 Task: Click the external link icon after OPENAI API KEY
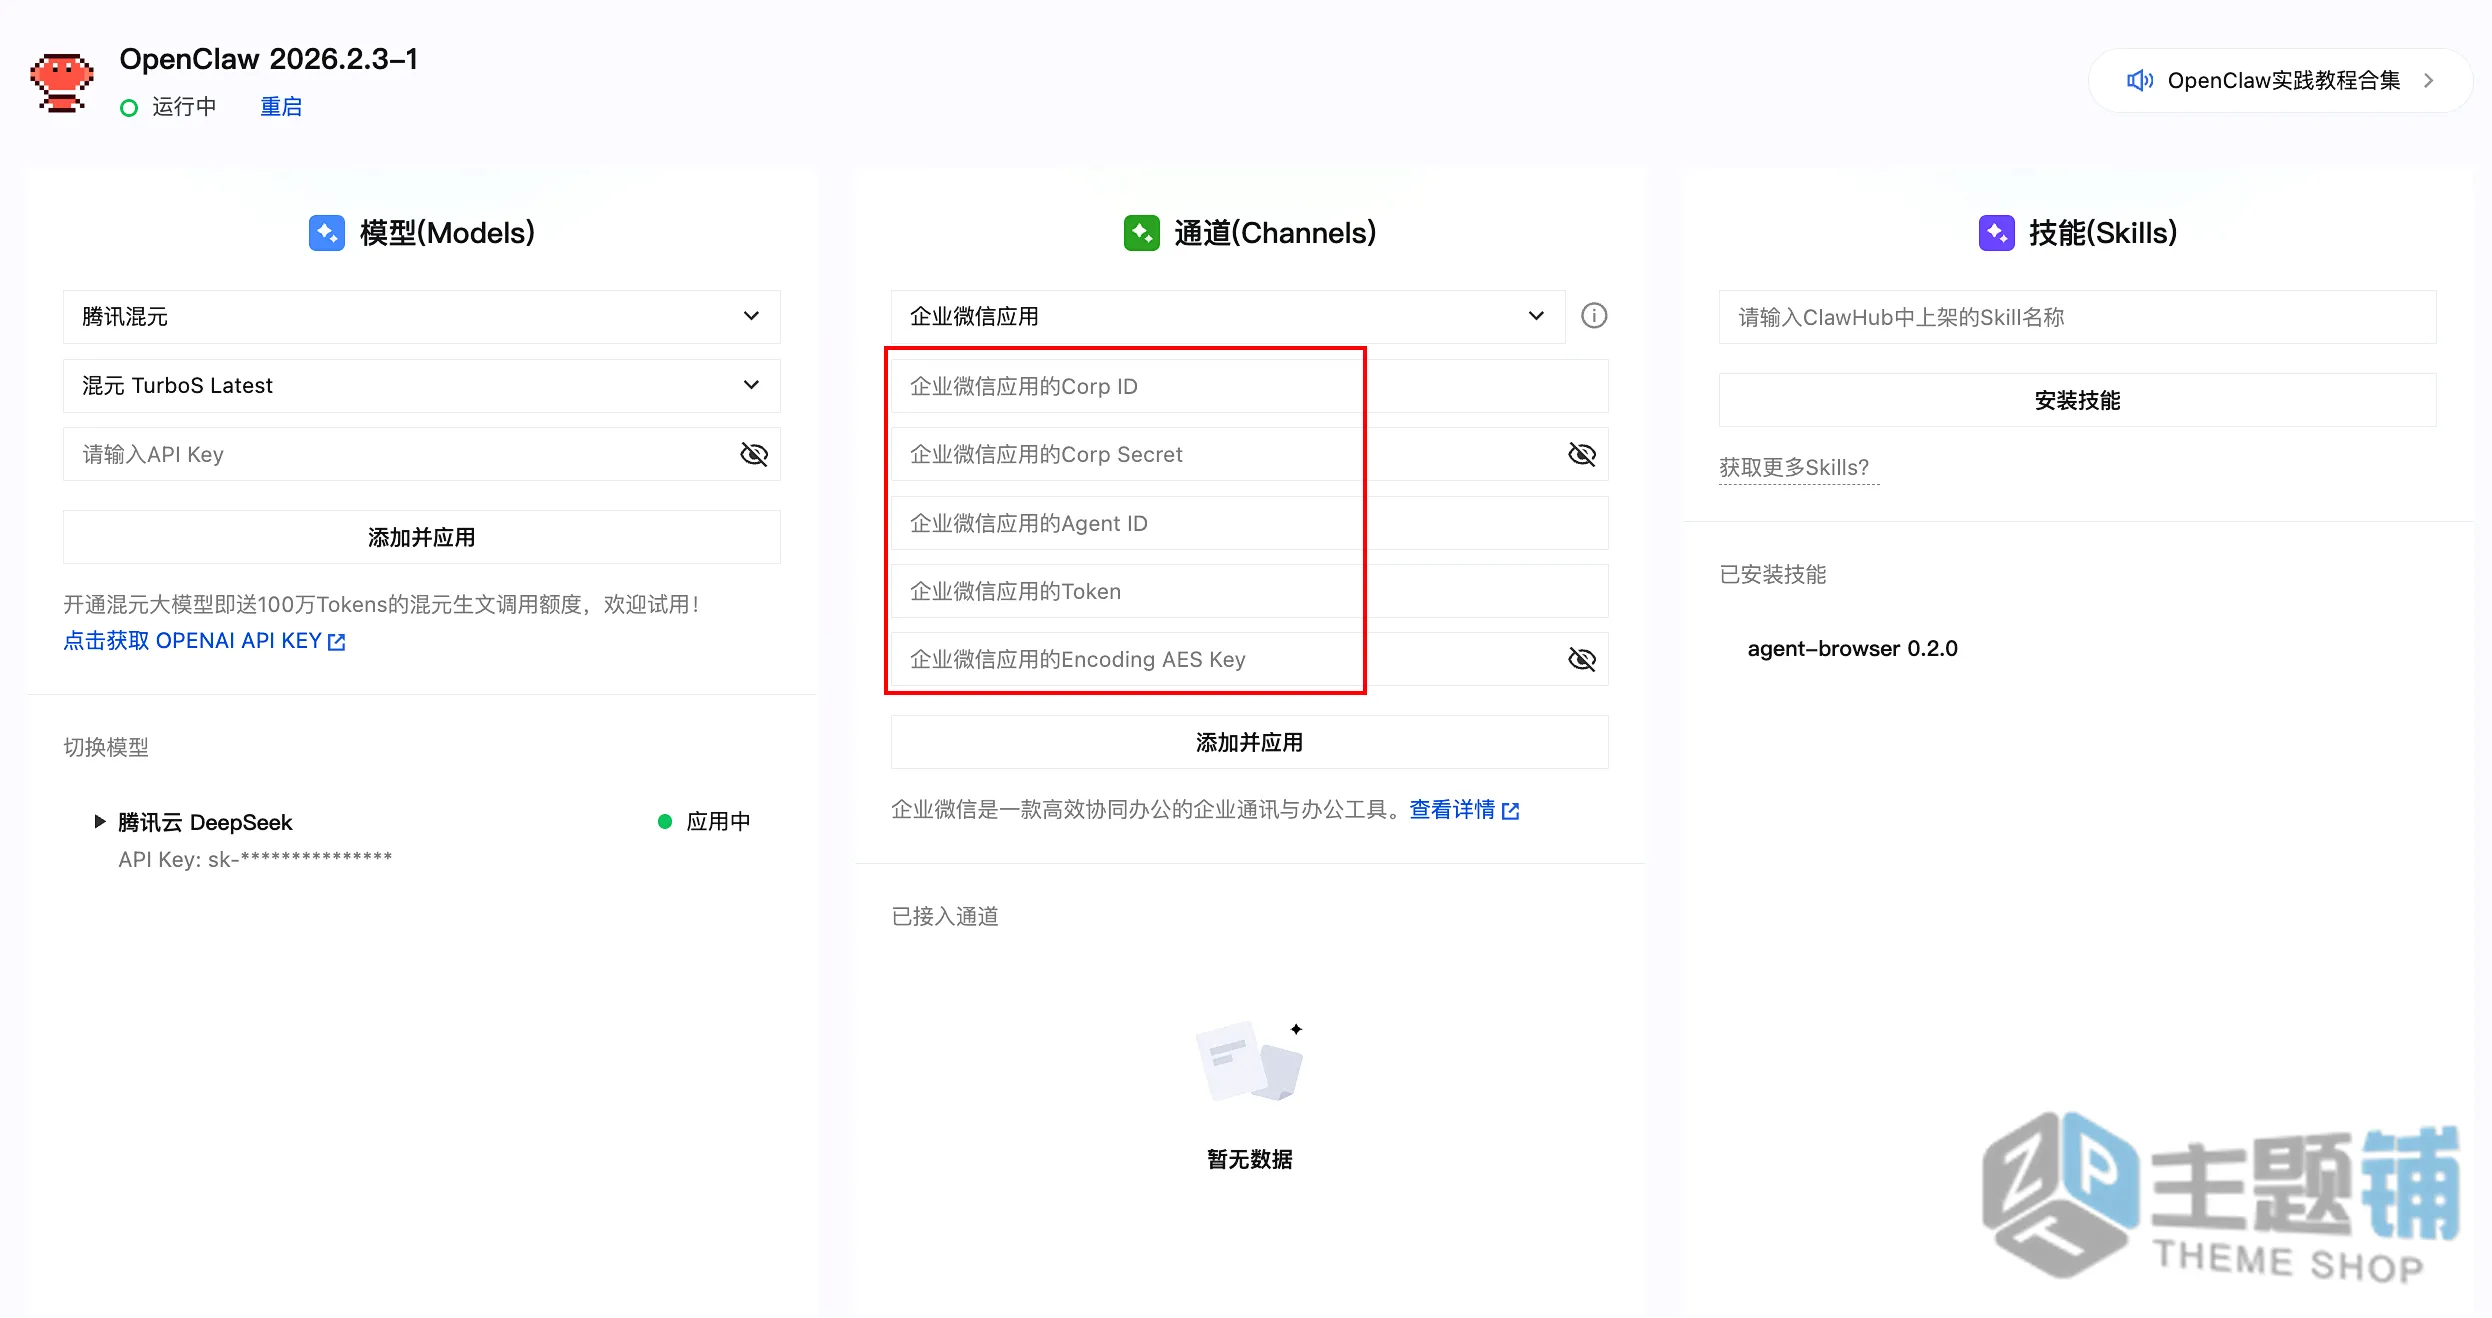pos(337,642)
